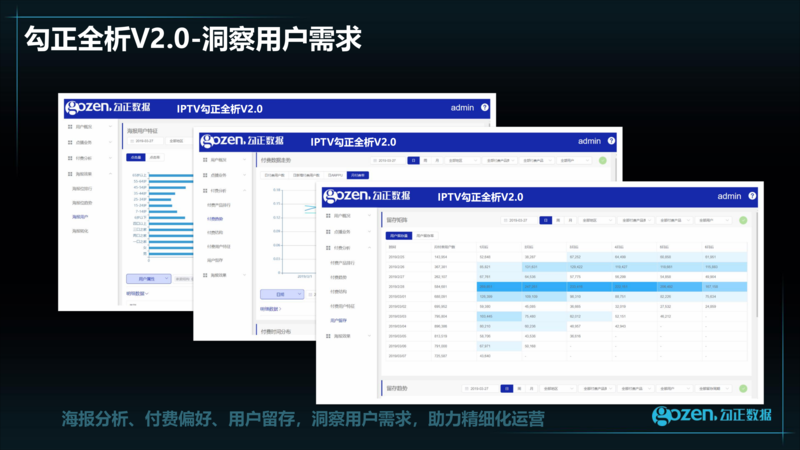Image resolution: width=800 pixels, height=450 pixels.
Task: Click the help question-mark icon in the 海报用户特征 window
Action: [x=485, y=107]
